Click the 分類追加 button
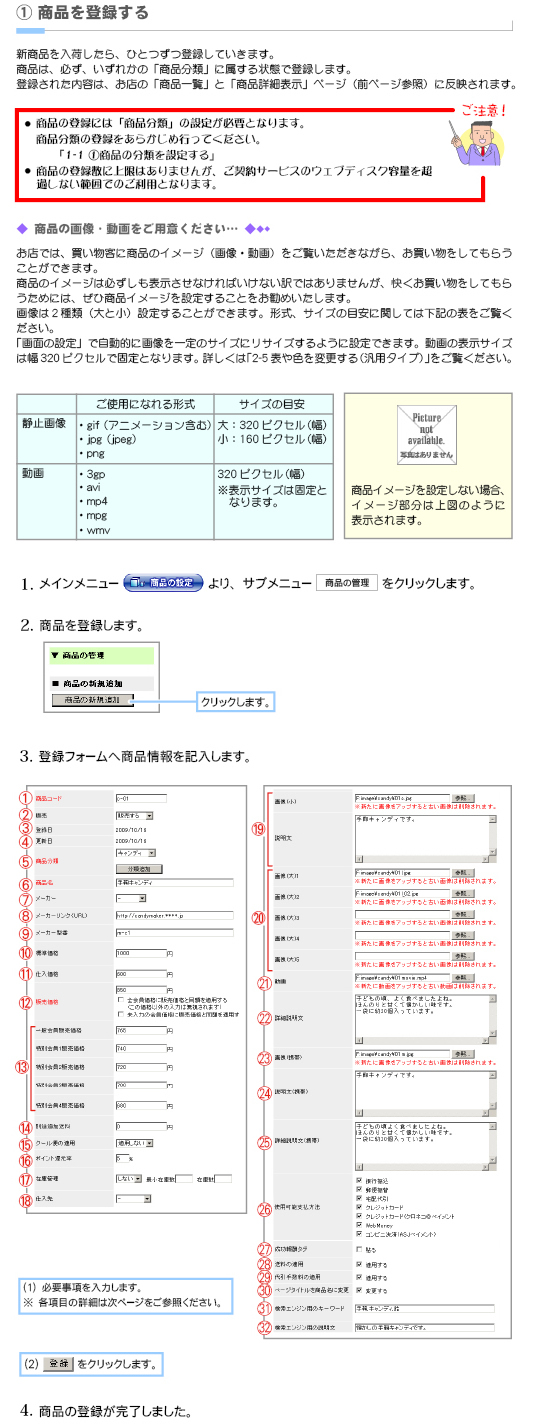 click(x=139, y=868)
